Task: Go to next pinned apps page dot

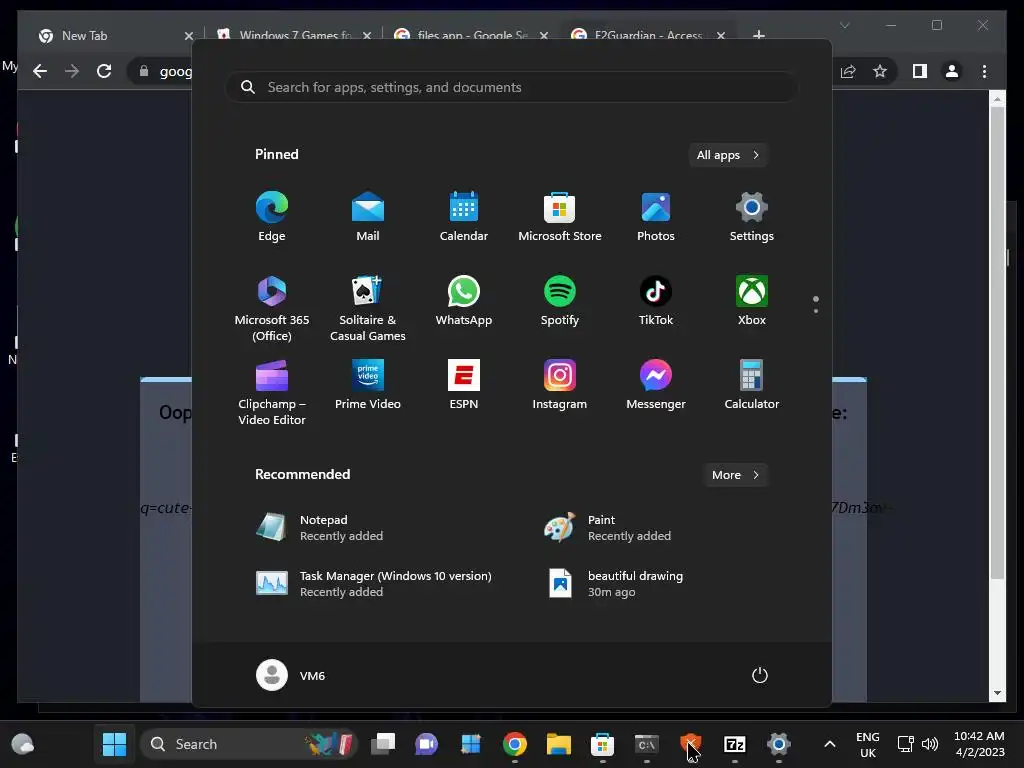Action: coord(816,311)
